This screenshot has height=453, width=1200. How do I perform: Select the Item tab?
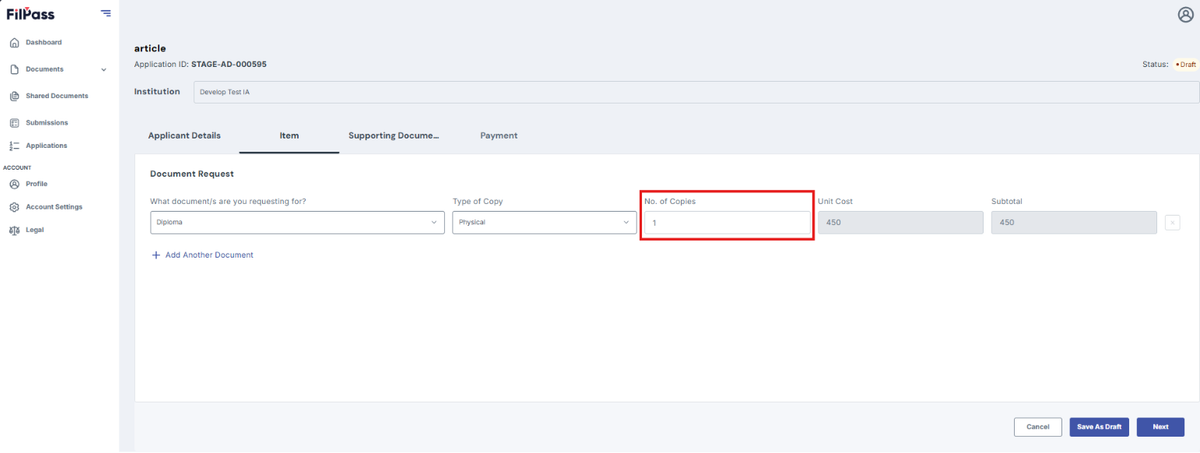[x=289, y=135]
